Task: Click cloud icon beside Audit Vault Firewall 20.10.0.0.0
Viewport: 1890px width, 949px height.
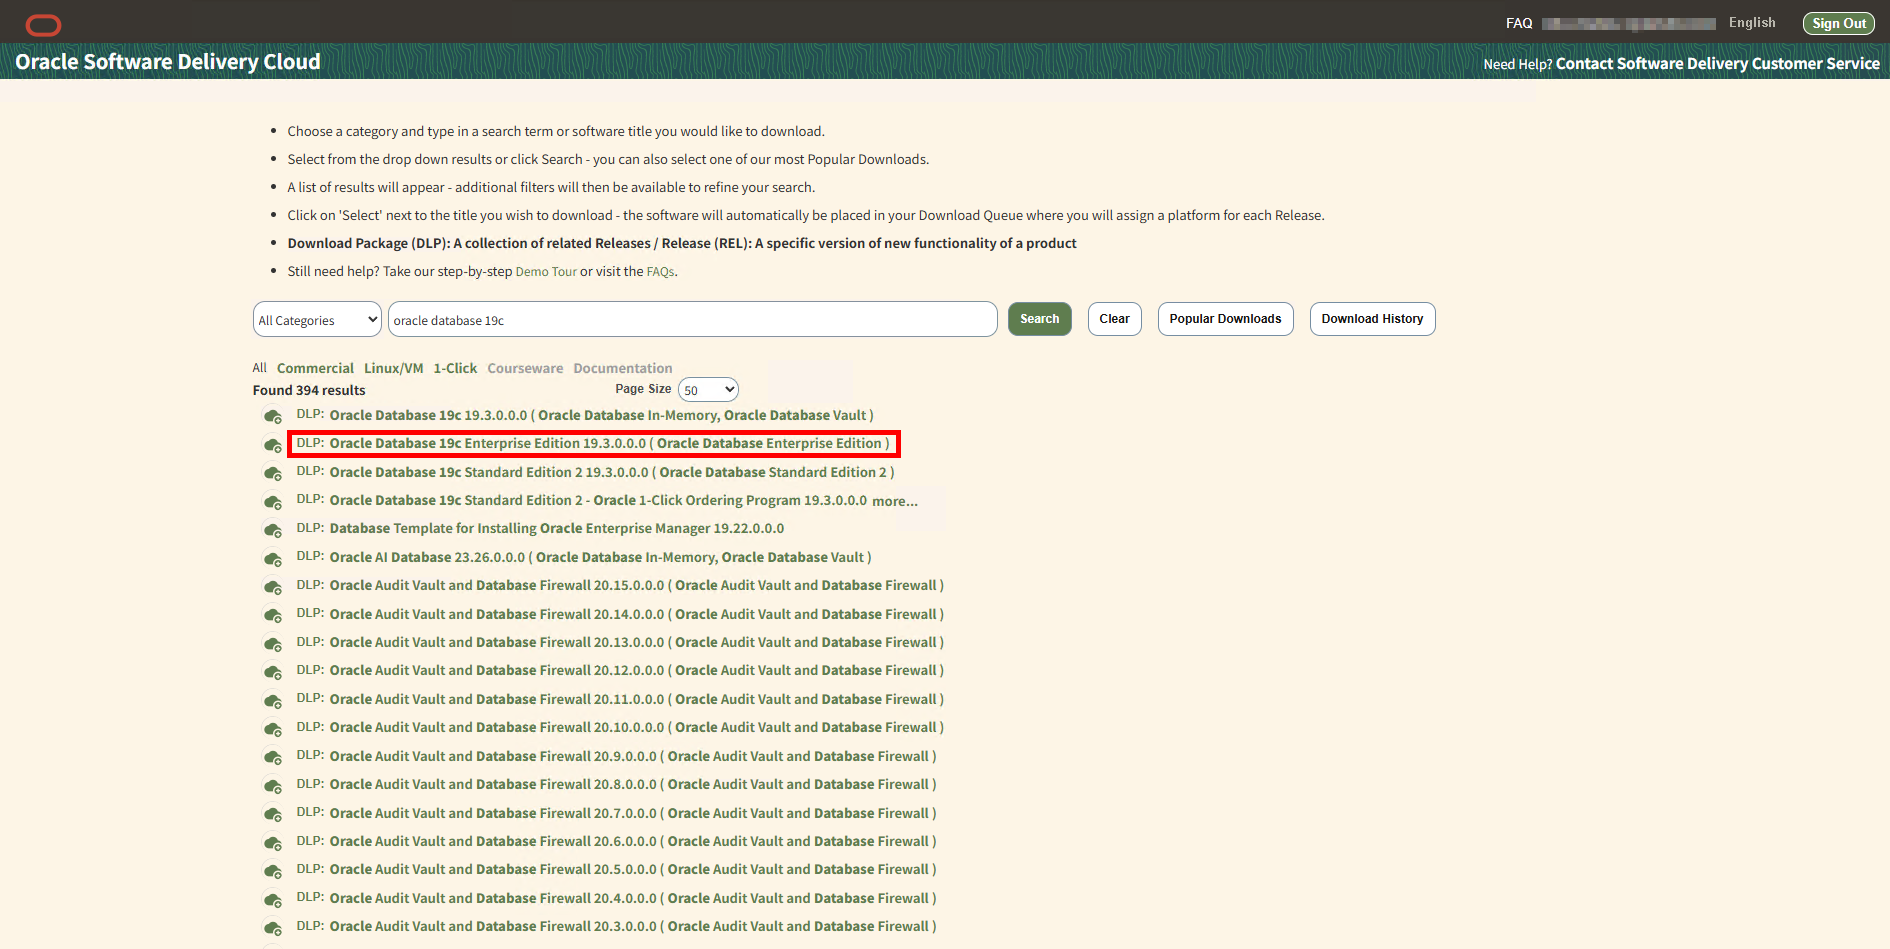Action: click(x=272, y=728)
